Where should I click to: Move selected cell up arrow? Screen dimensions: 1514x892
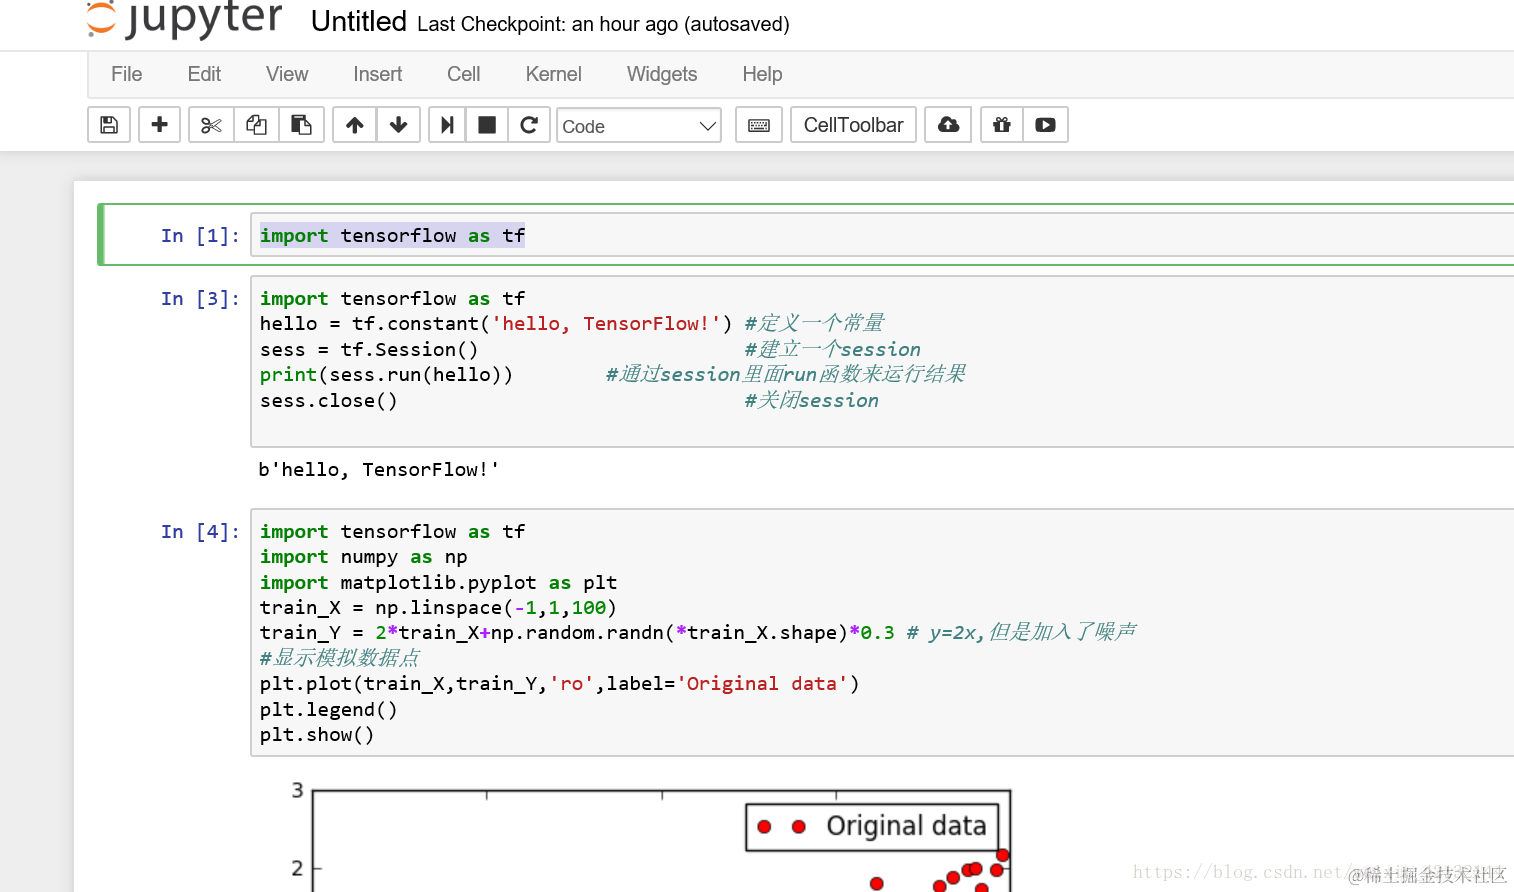point(354,125)
